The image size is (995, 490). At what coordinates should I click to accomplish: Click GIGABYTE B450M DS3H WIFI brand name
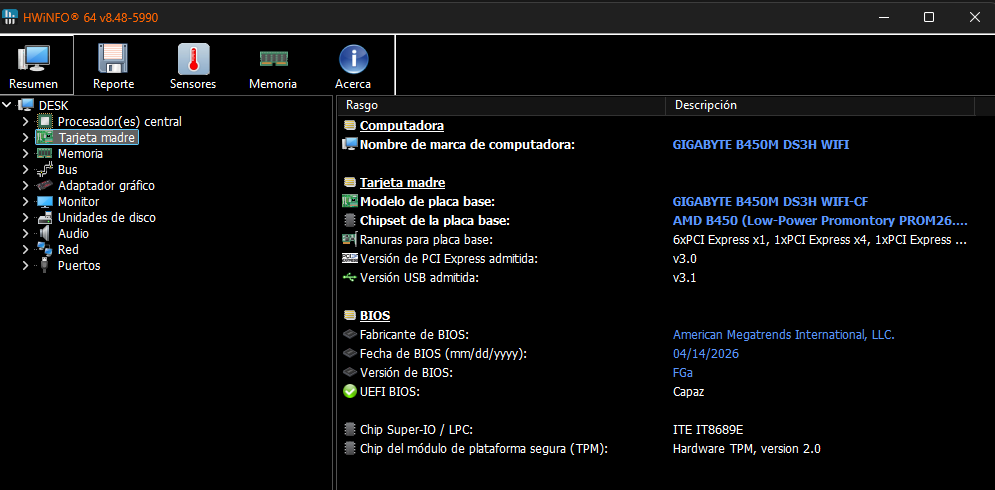761,144
